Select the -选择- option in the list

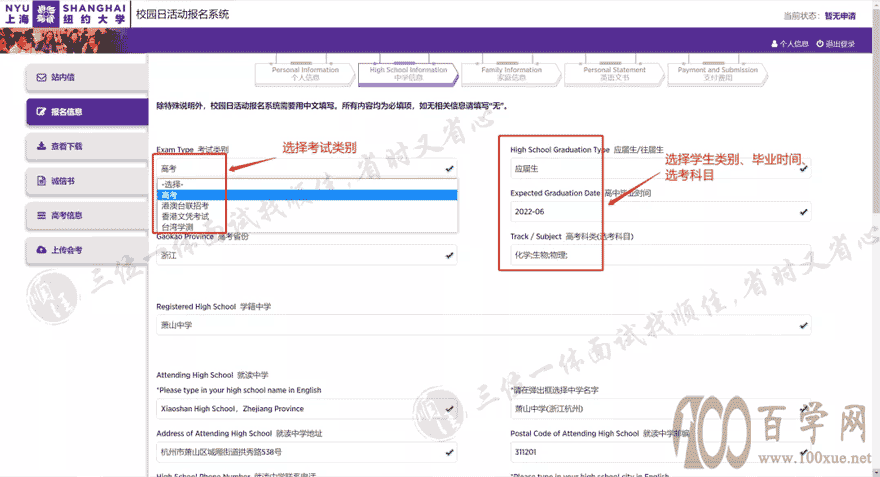pos(307,184)
